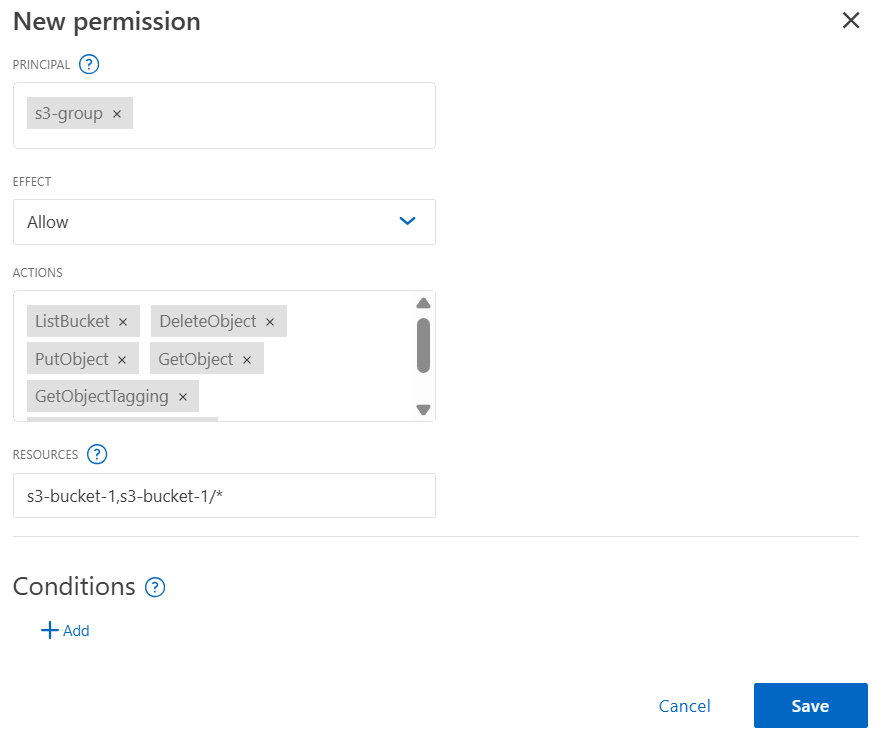Click the plus icon next to Add
Screen dimensions: 876x733
click(48, 631)
